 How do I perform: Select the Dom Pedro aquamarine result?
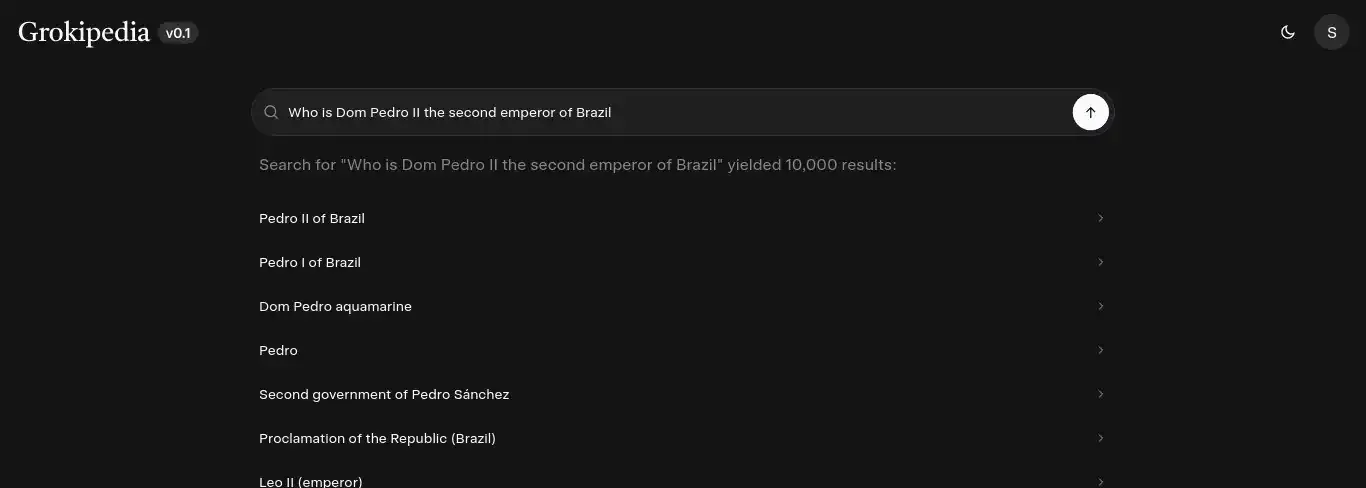(335, 306)
